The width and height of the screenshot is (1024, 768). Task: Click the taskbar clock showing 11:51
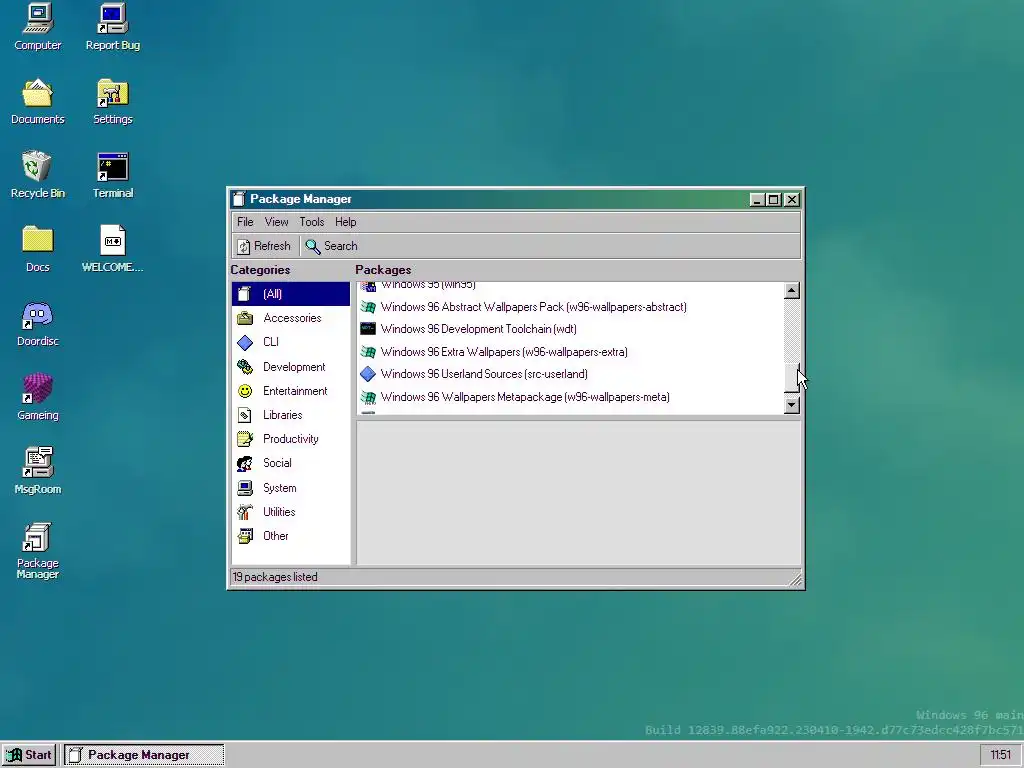coord(1000,755)
